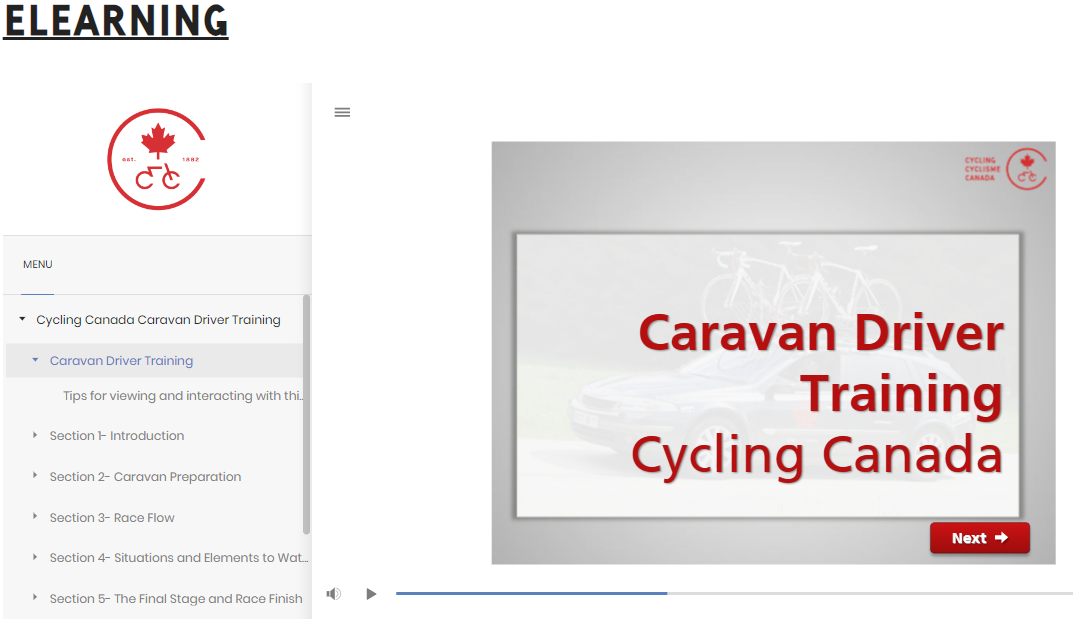Click the ELEARNING heading link

pyautogui.click(x=116, y=21)
